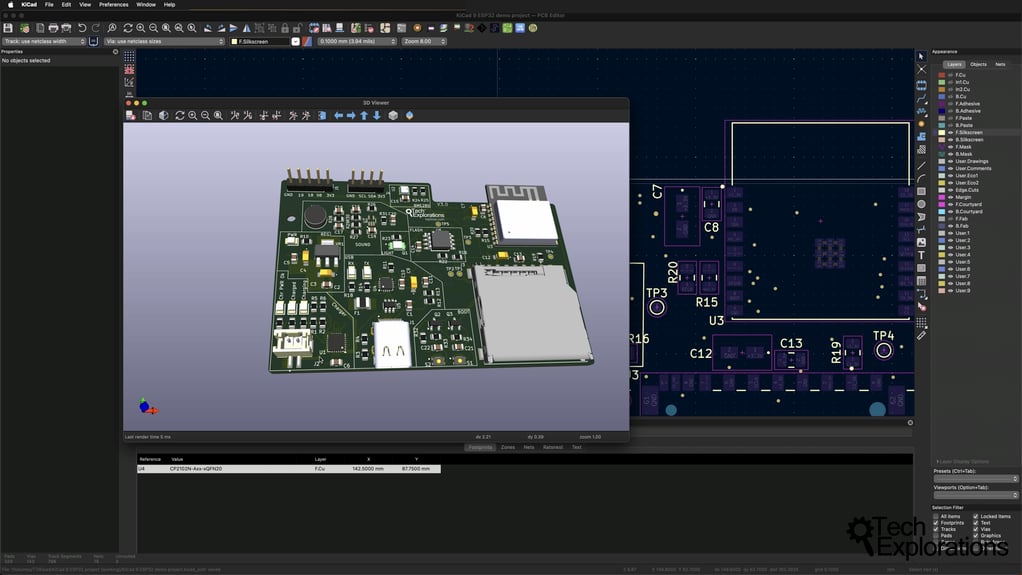Select the Route Tracks tool in right toolbar
1022x575 pixels.
click(x=921, y=97)
